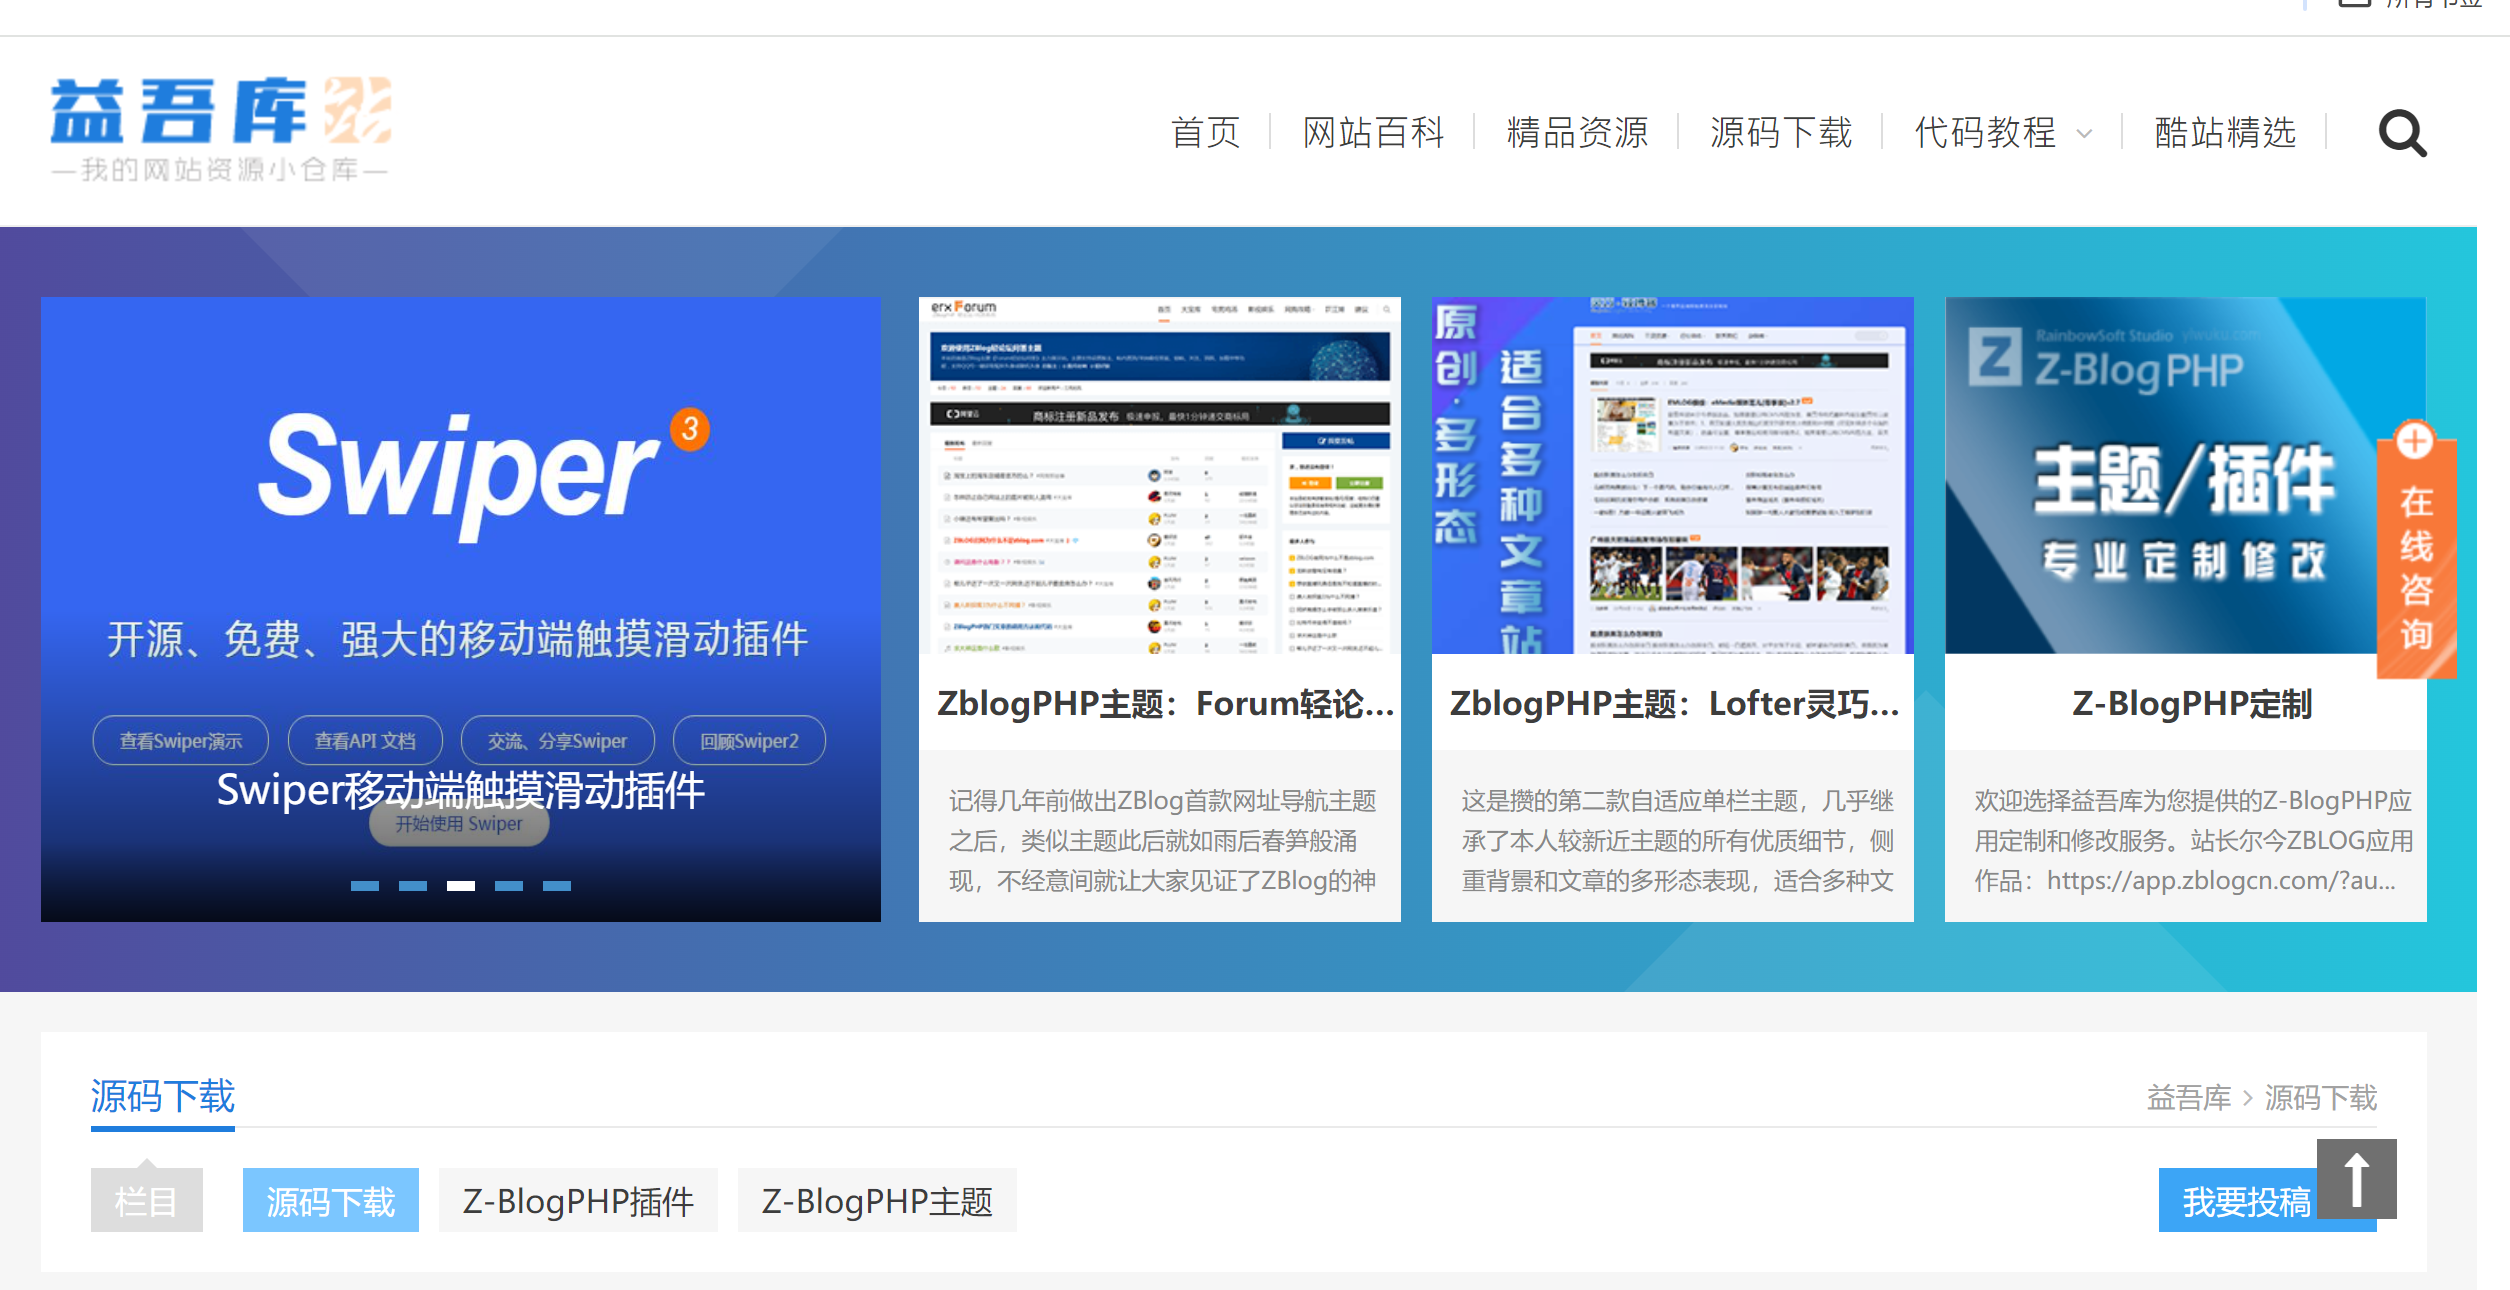Open ZblogPHP主题：Forum轻论 title link
This screenshot has width=2510, height=1290.
tap(1165, 704)
